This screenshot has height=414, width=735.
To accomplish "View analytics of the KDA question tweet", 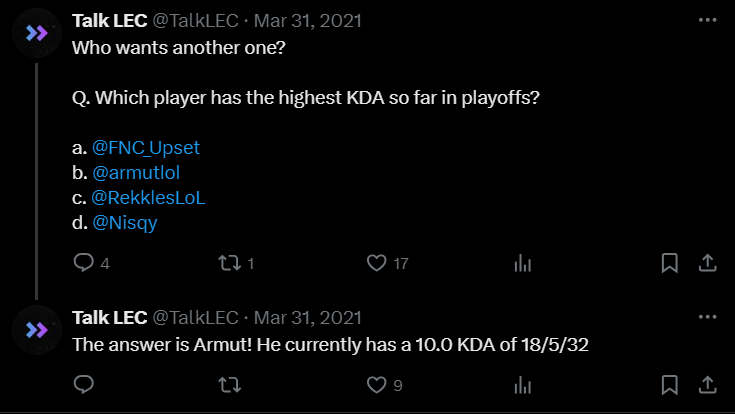I will 521,263.
